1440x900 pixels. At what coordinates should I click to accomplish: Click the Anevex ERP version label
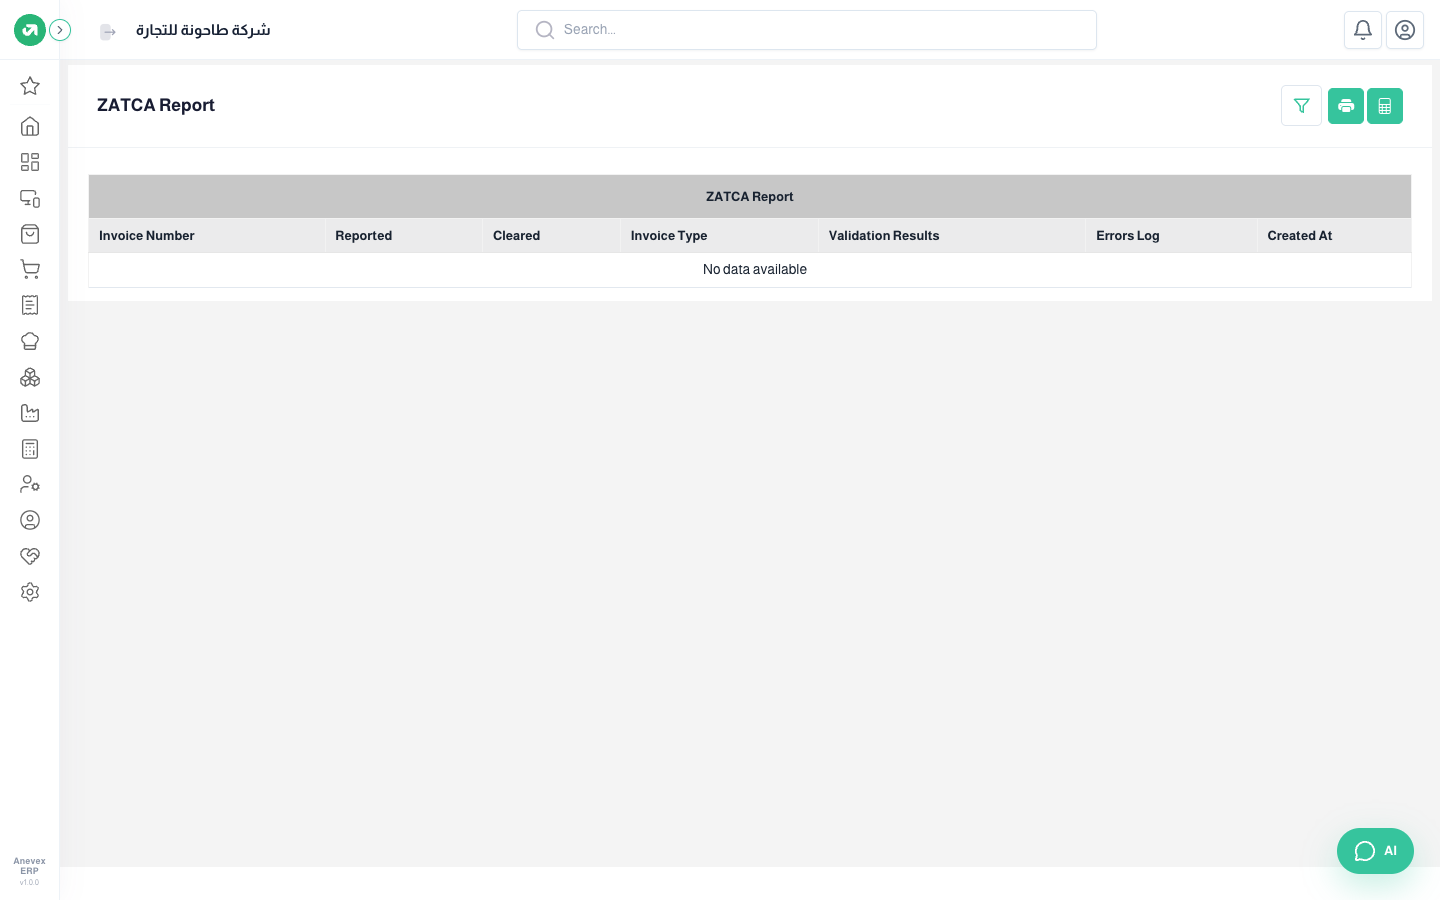(30, 871)
